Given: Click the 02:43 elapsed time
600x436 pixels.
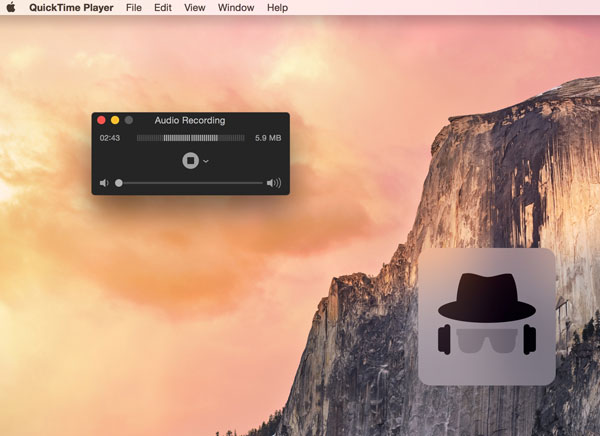Looking at the screenshot, I should [x=110, y=138].
